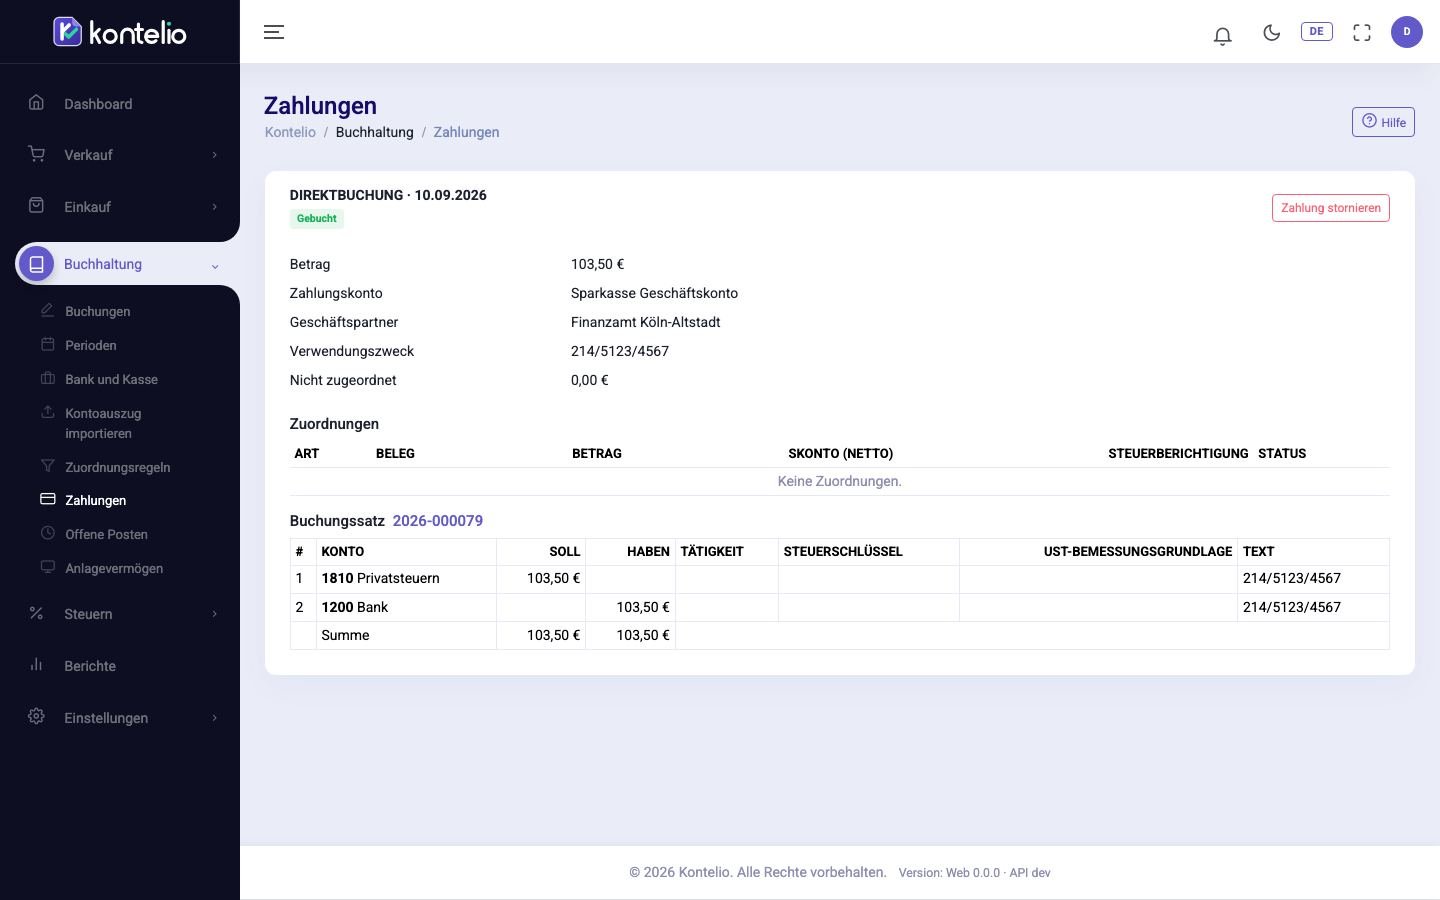Toggle dark mode moon icon
Screen dimensions: 1440x900
pos(1272,32)
